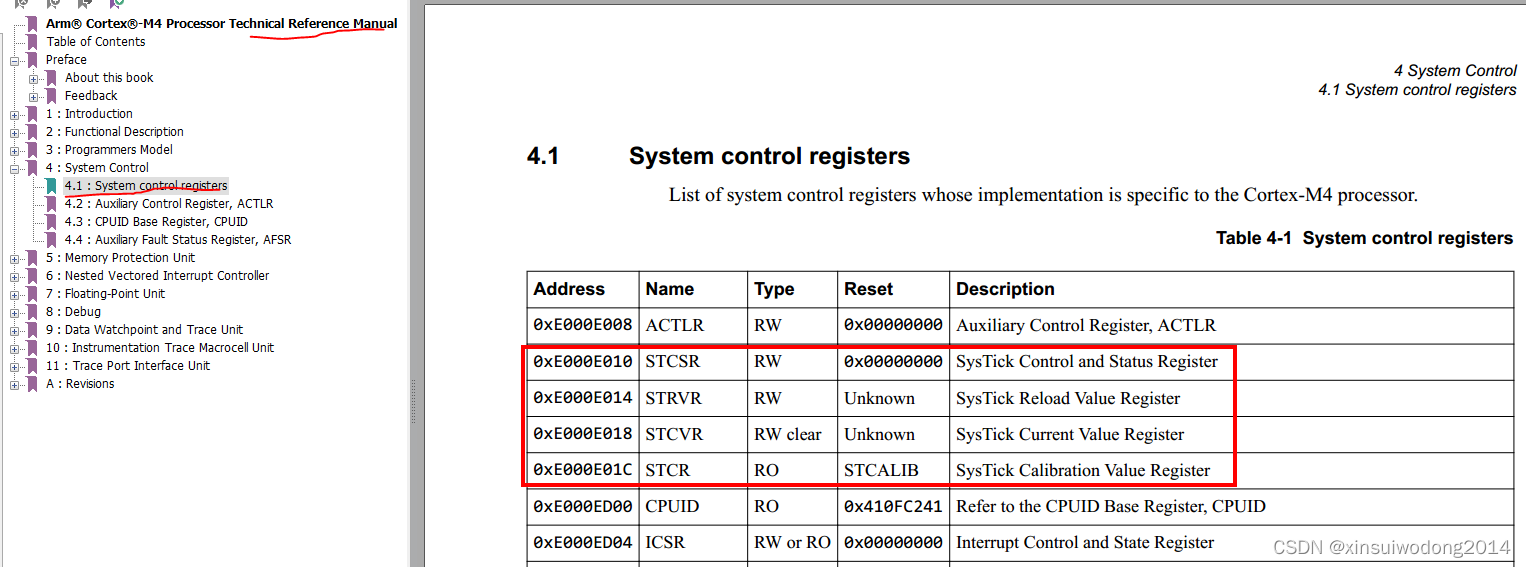Click 'Interrupt Control and State Register' description
1526x567 pixels.
coord(1085,542)
